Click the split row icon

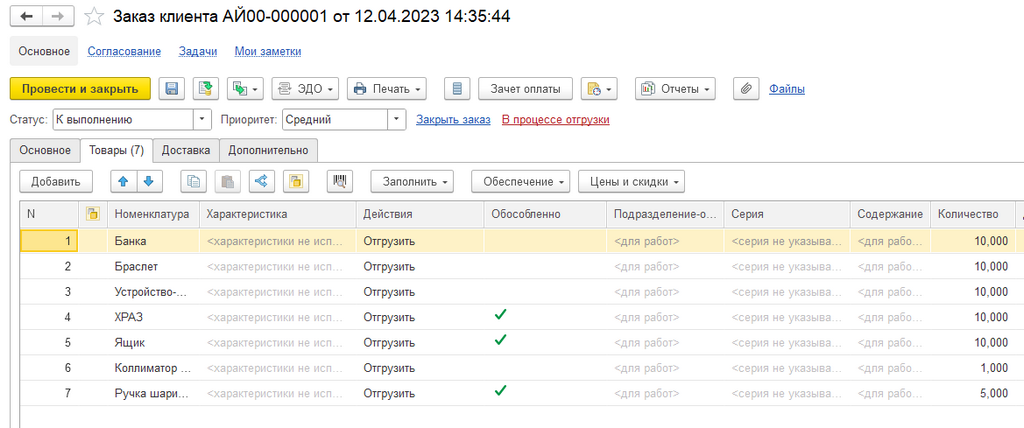261,182
